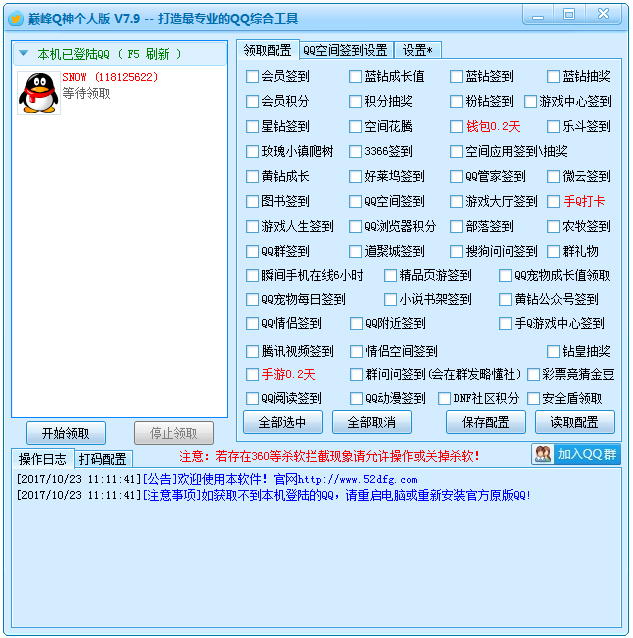Check the 积分抽奖 box

point(355,101)
